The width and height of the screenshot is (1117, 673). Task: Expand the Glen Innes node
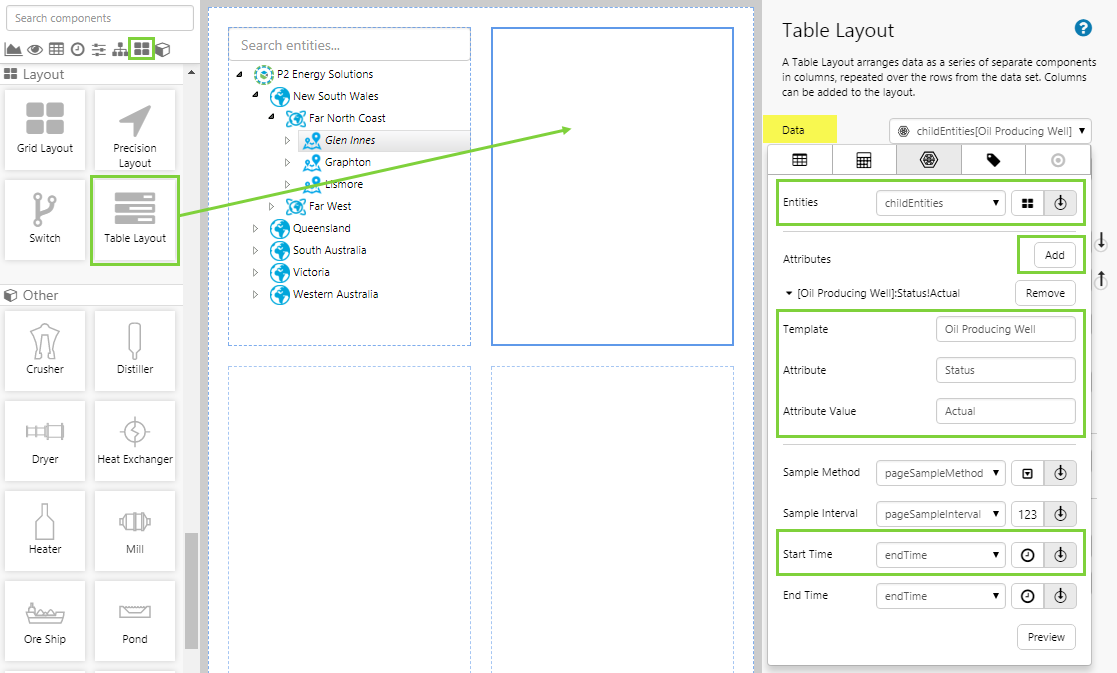point(287,140)
